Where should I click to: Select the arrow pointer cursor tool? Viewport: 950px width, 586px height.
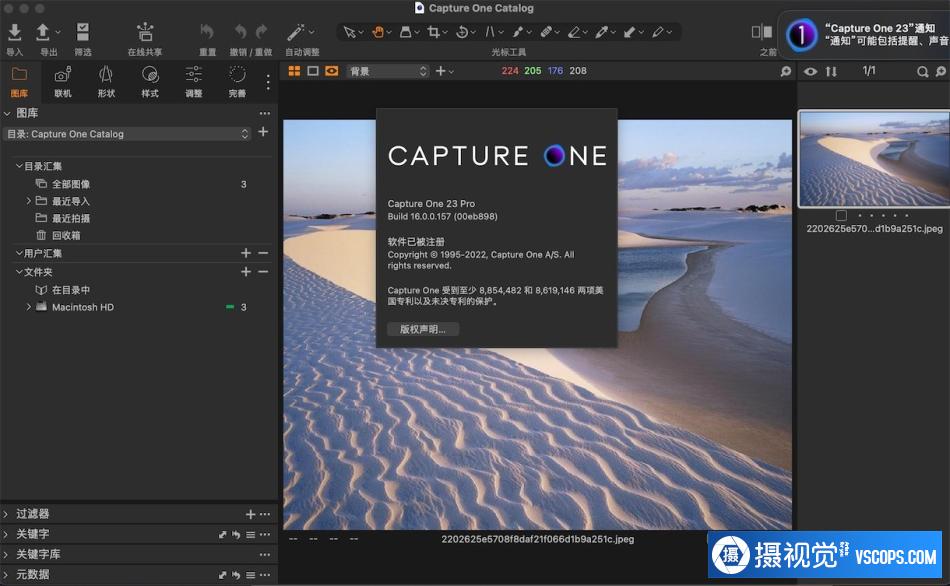pos(350,32)
